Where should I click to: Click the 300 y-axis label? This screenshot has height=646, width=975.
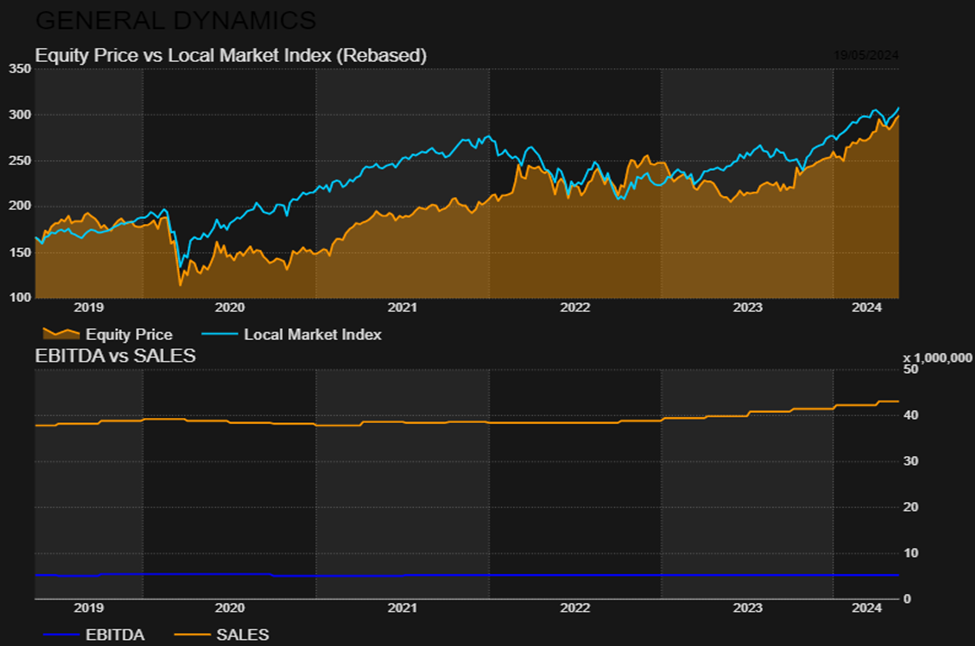(20, 115)
